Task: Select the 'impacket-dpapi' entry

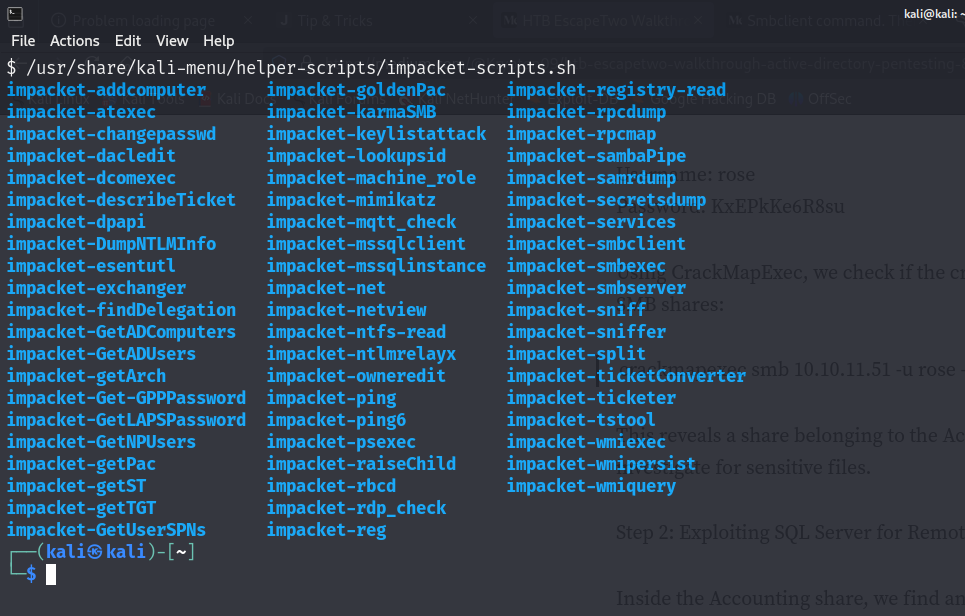Action: point(76,222)
